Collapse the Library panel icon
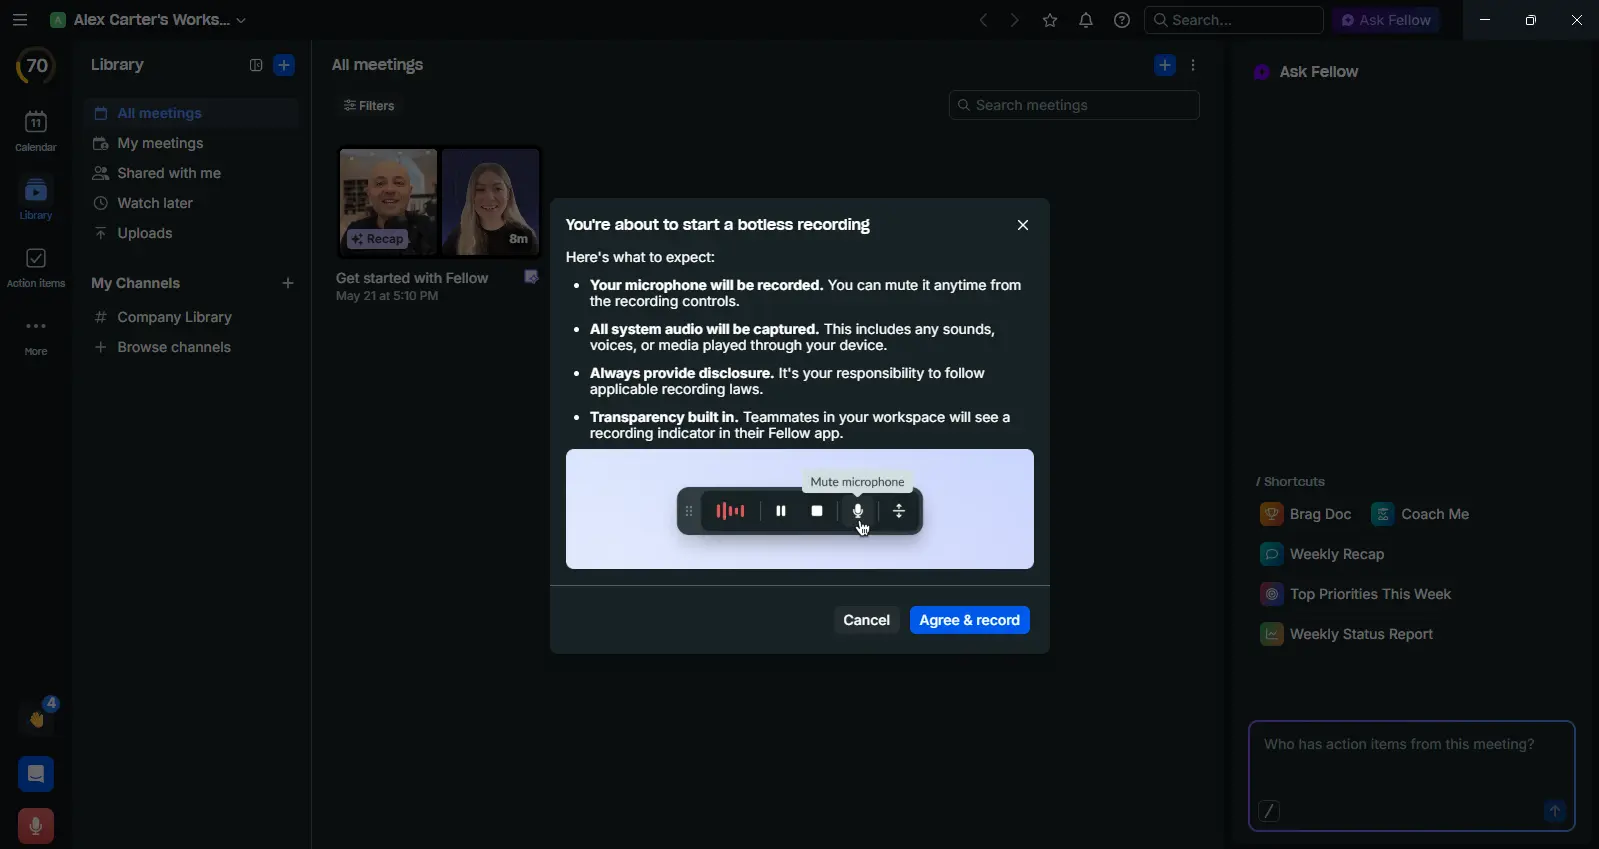 click(255, 65)
